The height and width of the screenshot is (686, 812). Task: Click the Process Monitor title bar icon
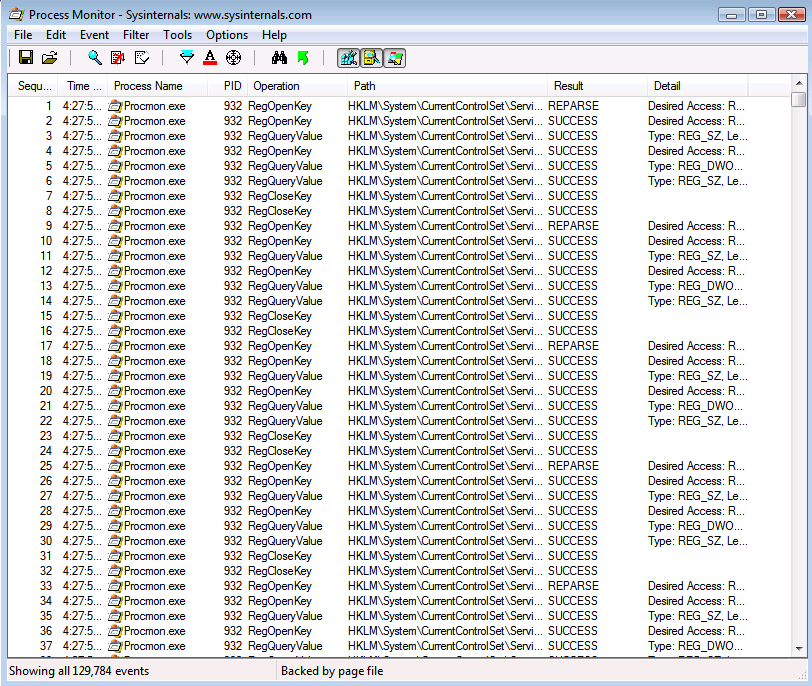(17, 14)
